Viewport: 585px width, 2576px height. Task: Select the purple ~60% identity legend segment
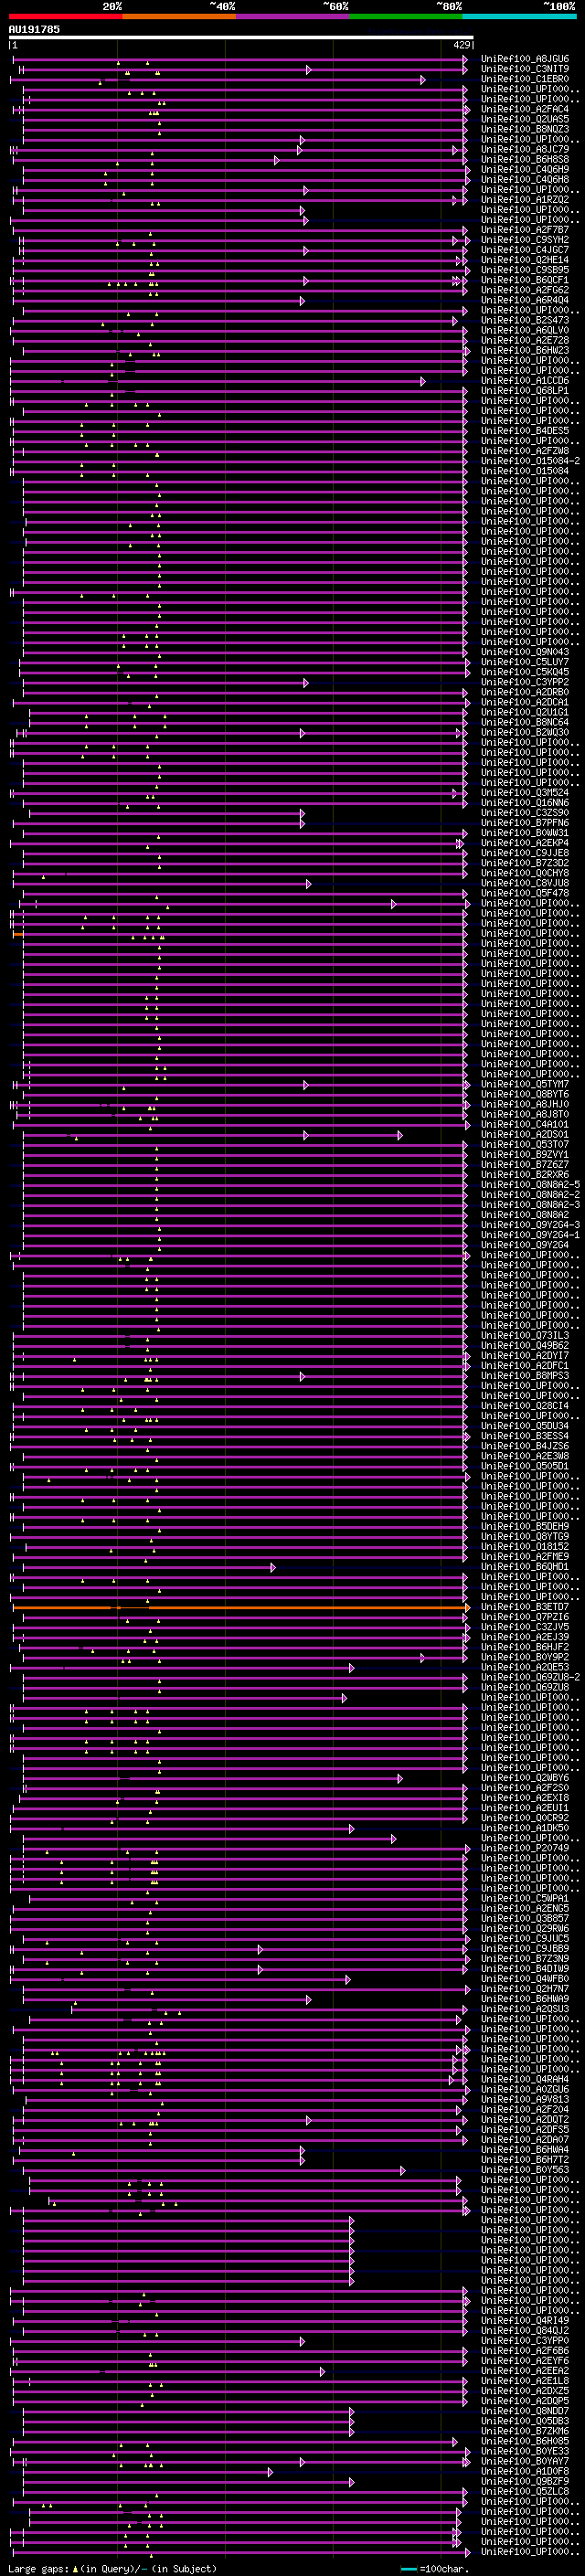pyautogui.click(x=293, y=16)
